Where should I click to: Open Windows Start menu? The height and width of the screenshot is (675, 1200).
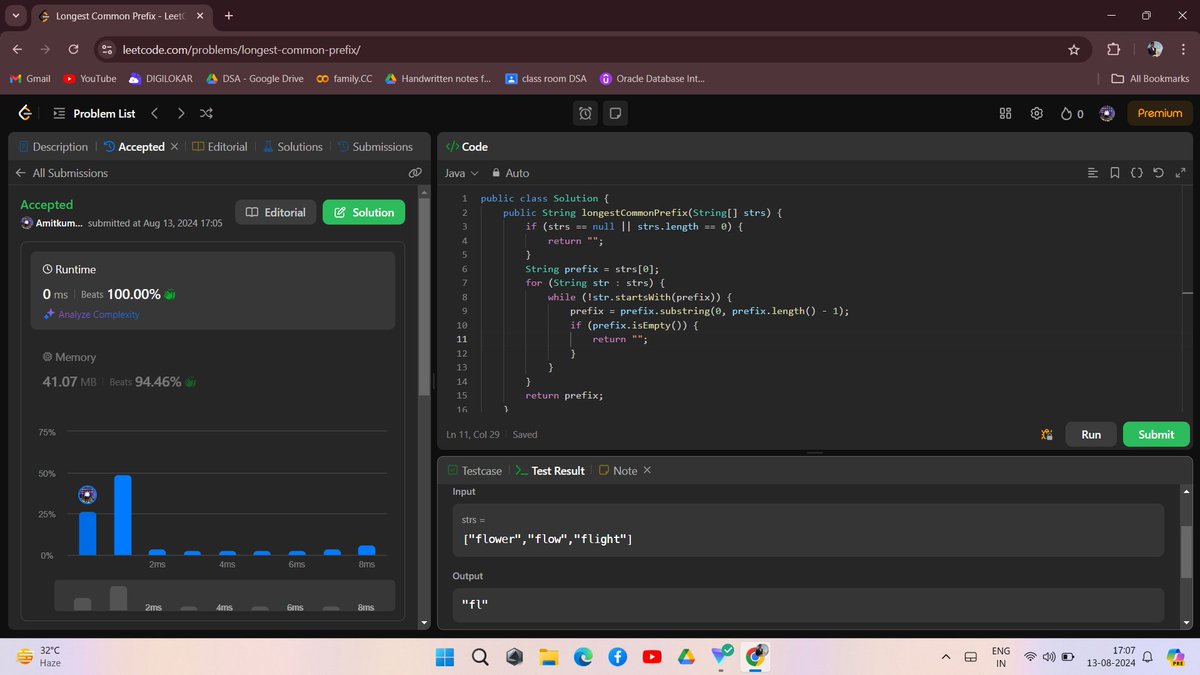(x=445, y=656)
